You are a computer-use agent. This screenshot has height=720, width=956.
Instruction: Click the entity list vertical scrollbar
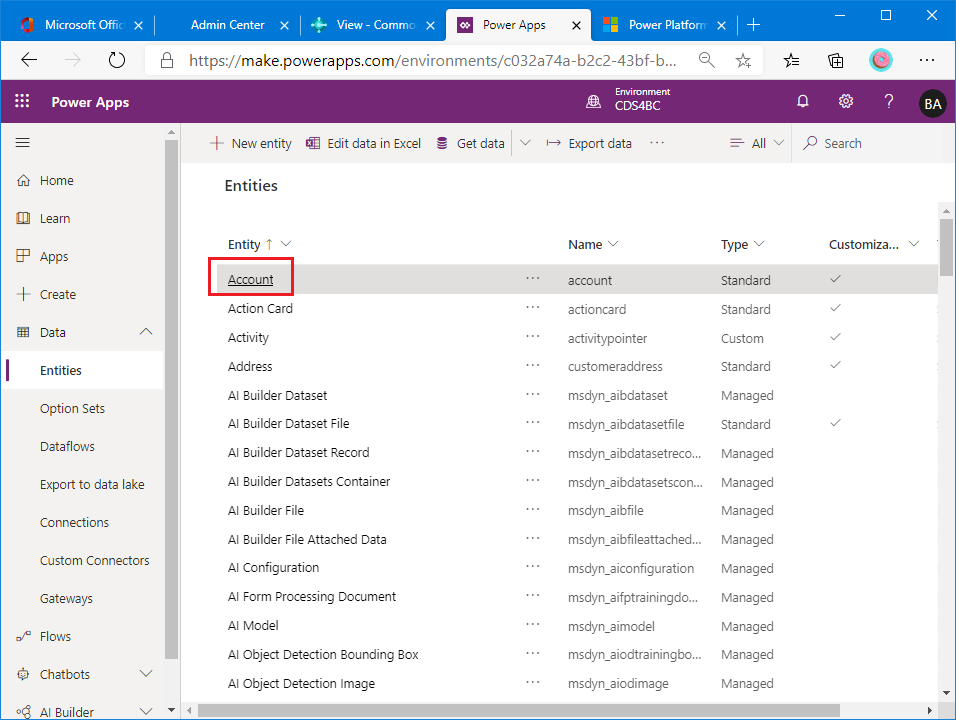[946, 248]
